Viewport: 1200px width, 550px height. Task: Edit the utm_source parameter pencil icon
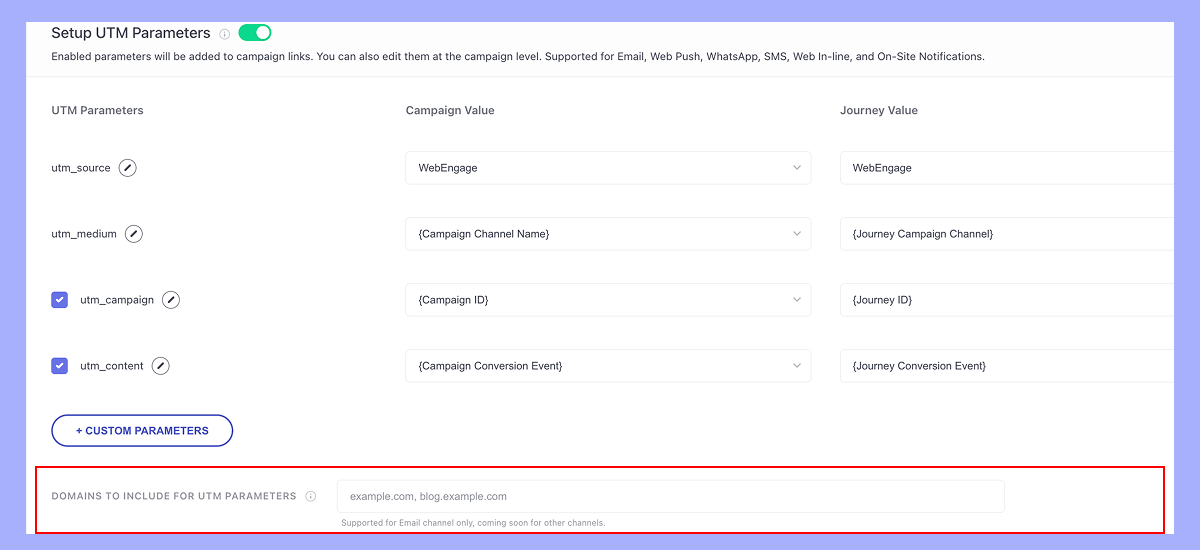tap(127, 168)
